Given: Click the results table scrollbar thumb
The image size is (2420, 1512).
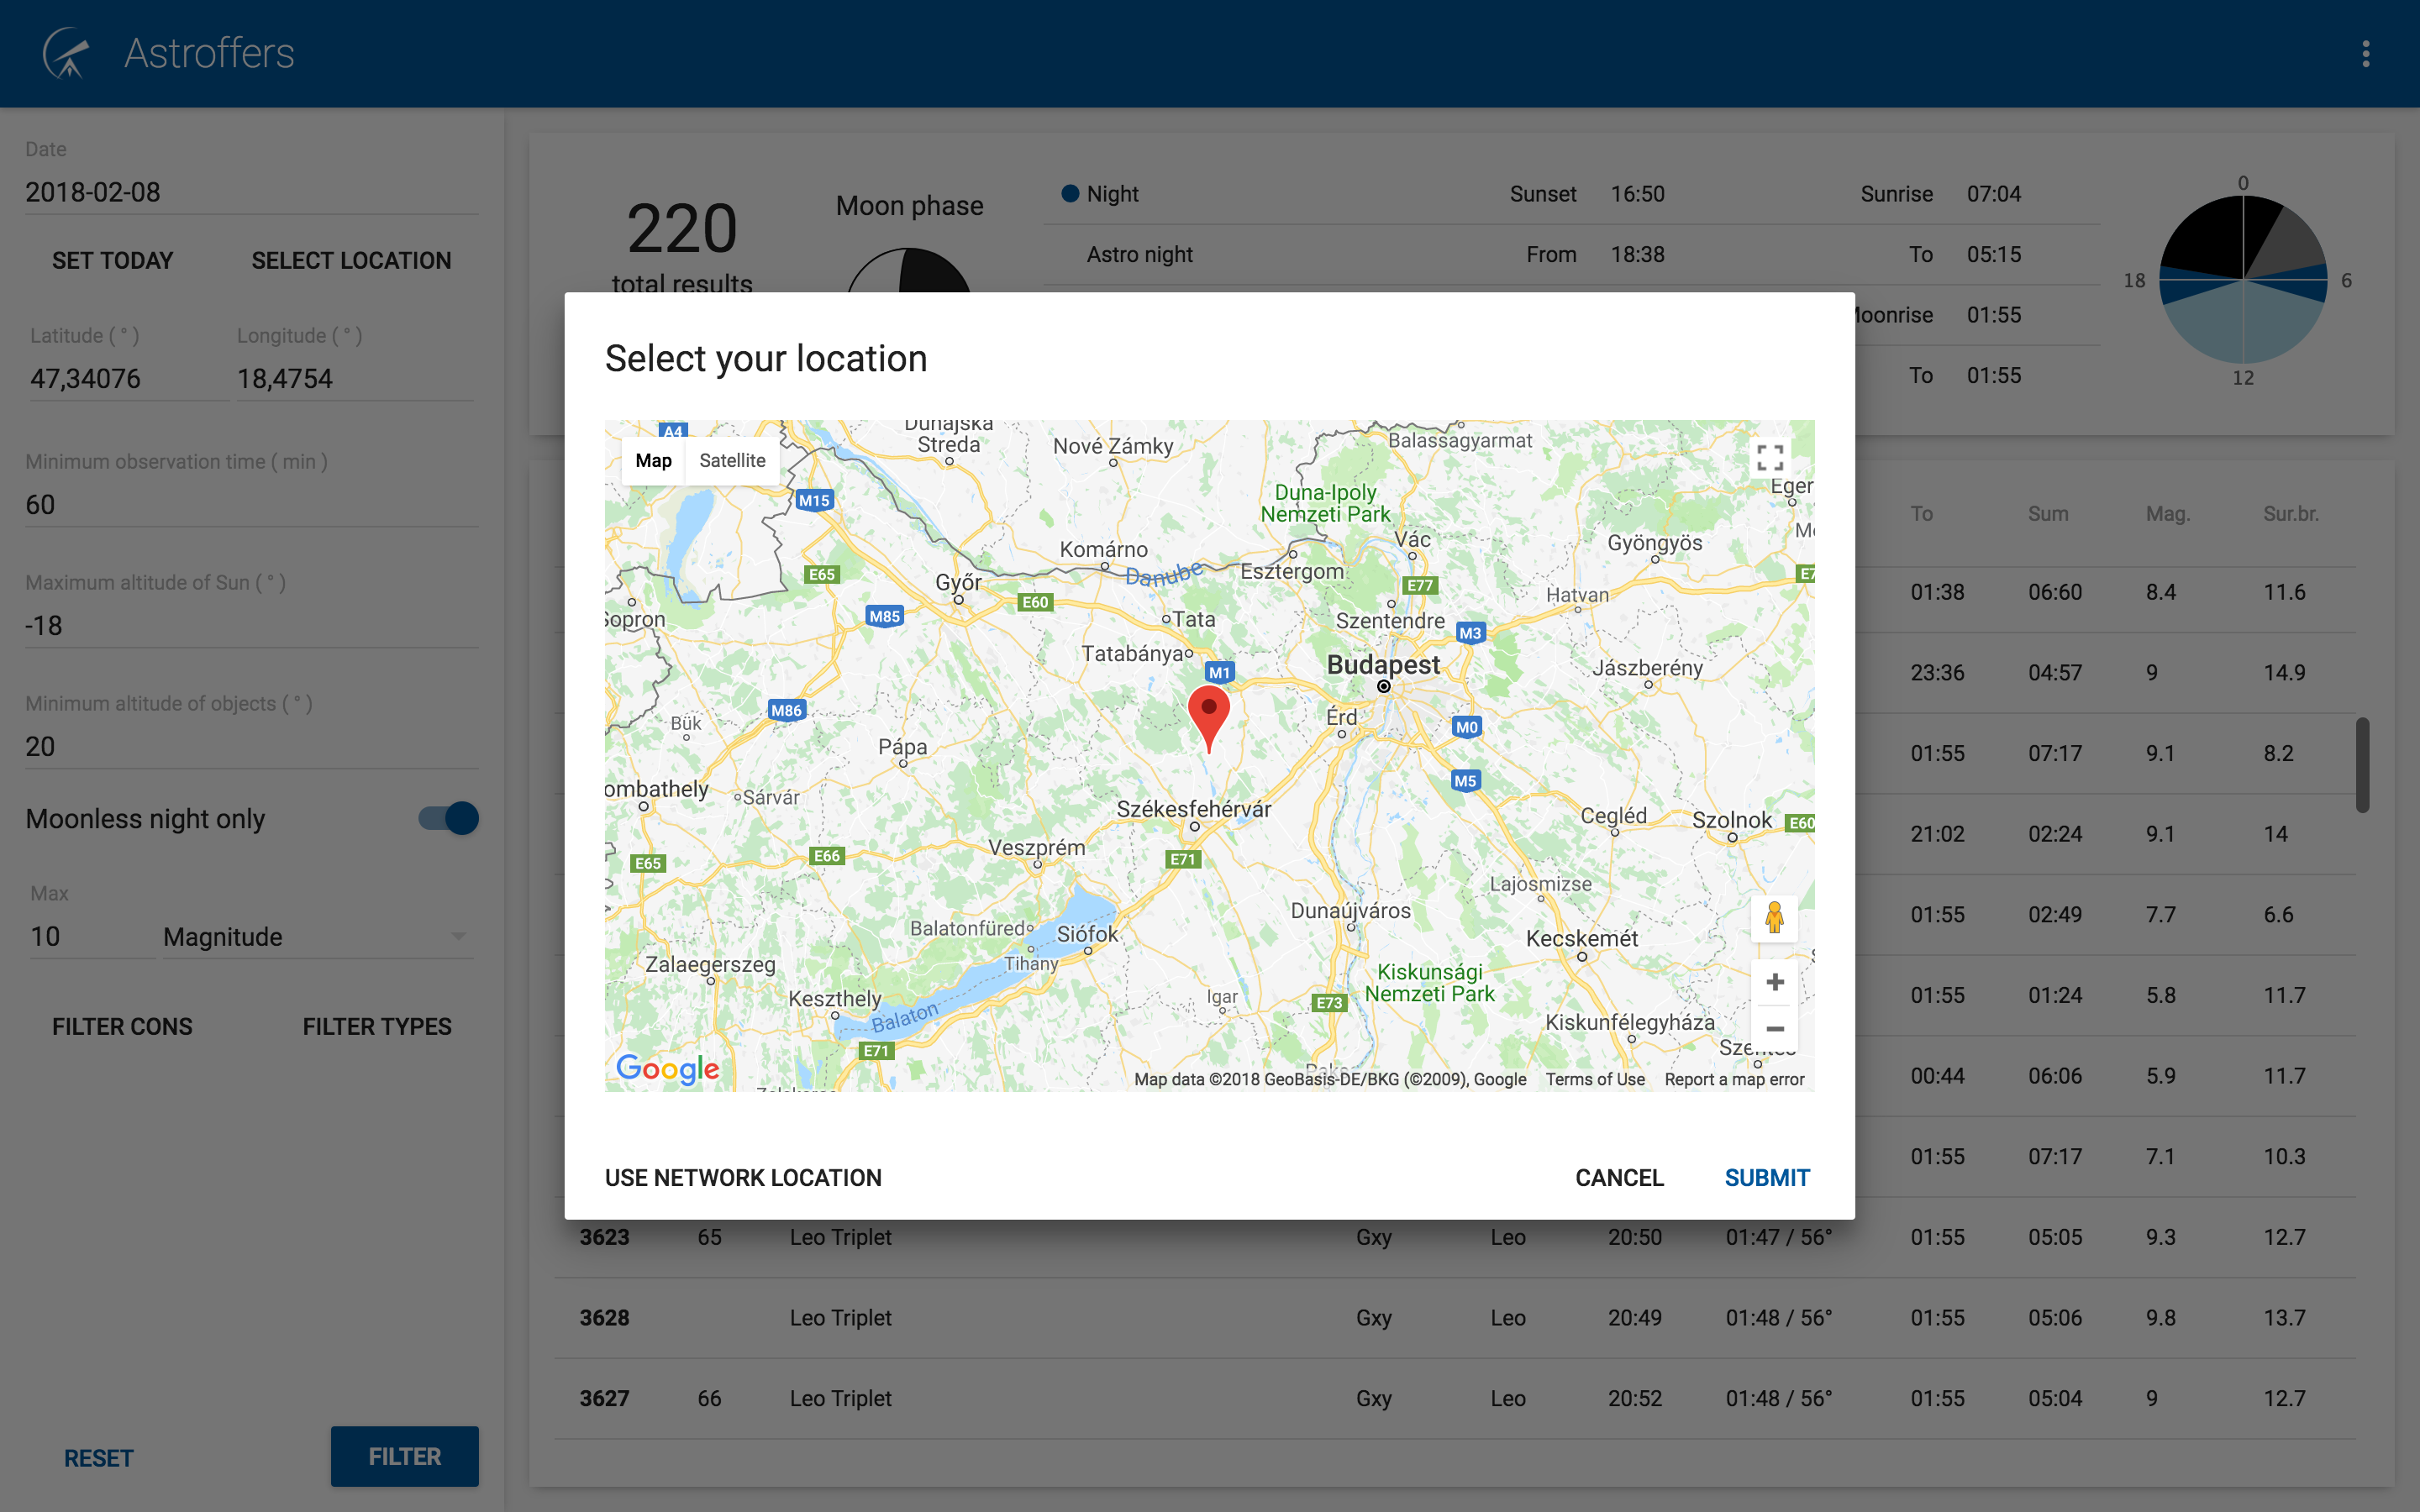Looking at the screenshot, I should coord(2362,764).
